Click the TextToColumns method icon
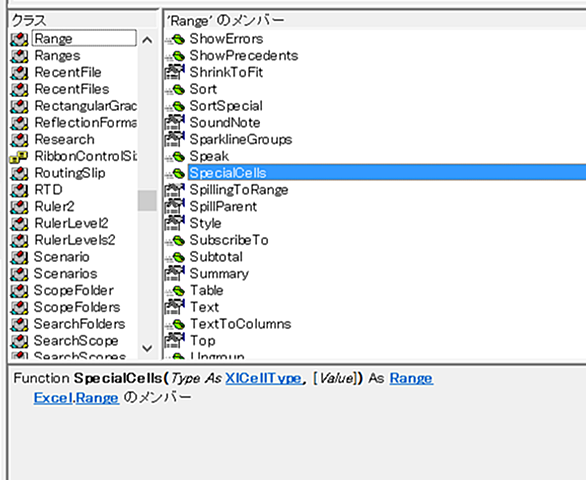 (x=175, y=324)
